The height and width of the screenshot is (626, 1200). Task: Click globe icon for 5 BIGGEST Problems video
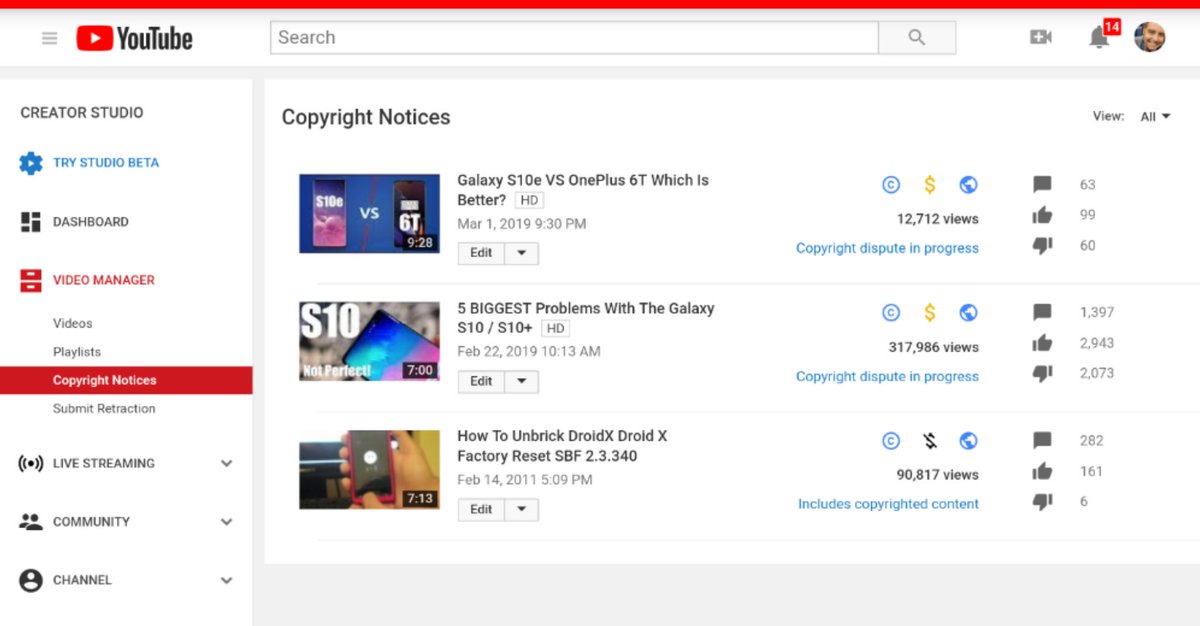[968, 313]
